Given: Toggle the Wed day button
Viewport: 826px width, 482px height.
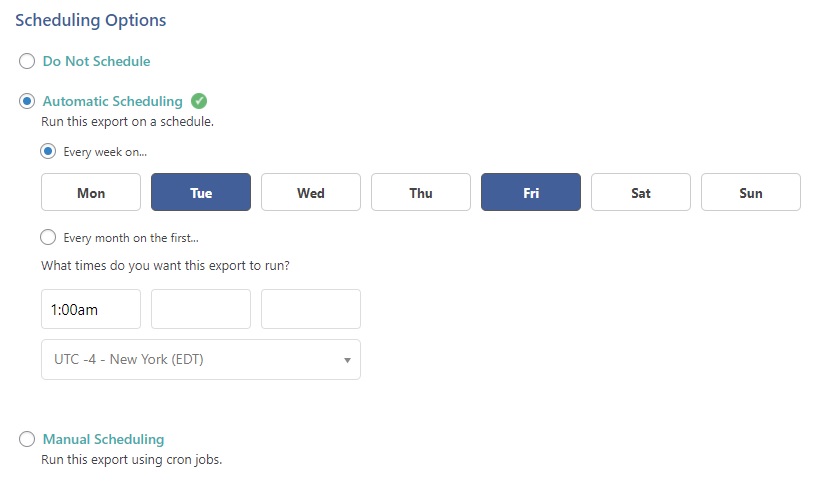Looking at the screenshot, I should point(311,192).
